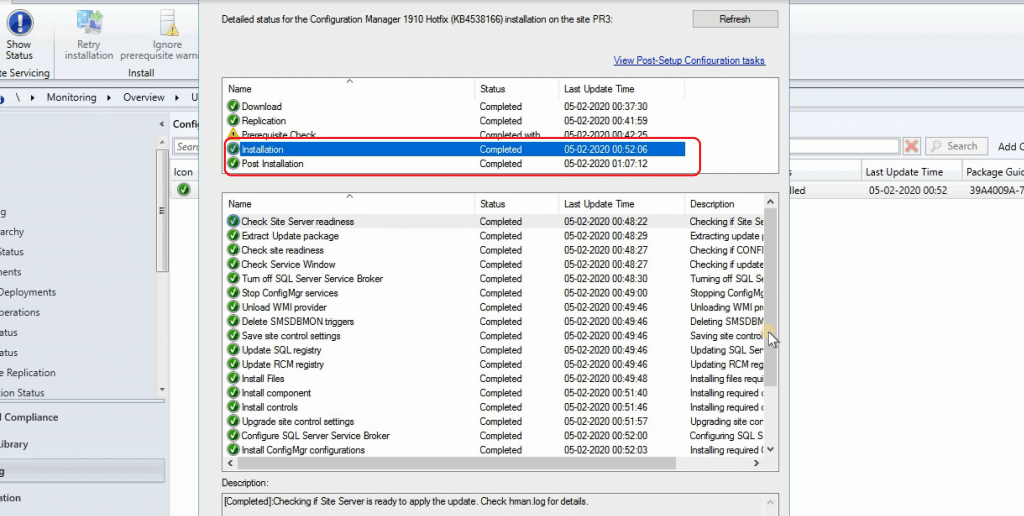
Task: Select the Update RCM registry step row
Action: (494, 364)
